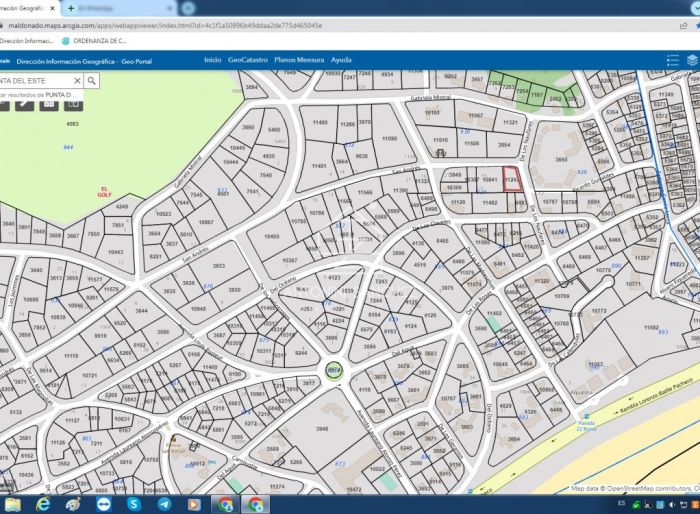Open the draw pencil tool widget
Screen dimensions: 700x514
pyautogui.click(x=25, y=104)
